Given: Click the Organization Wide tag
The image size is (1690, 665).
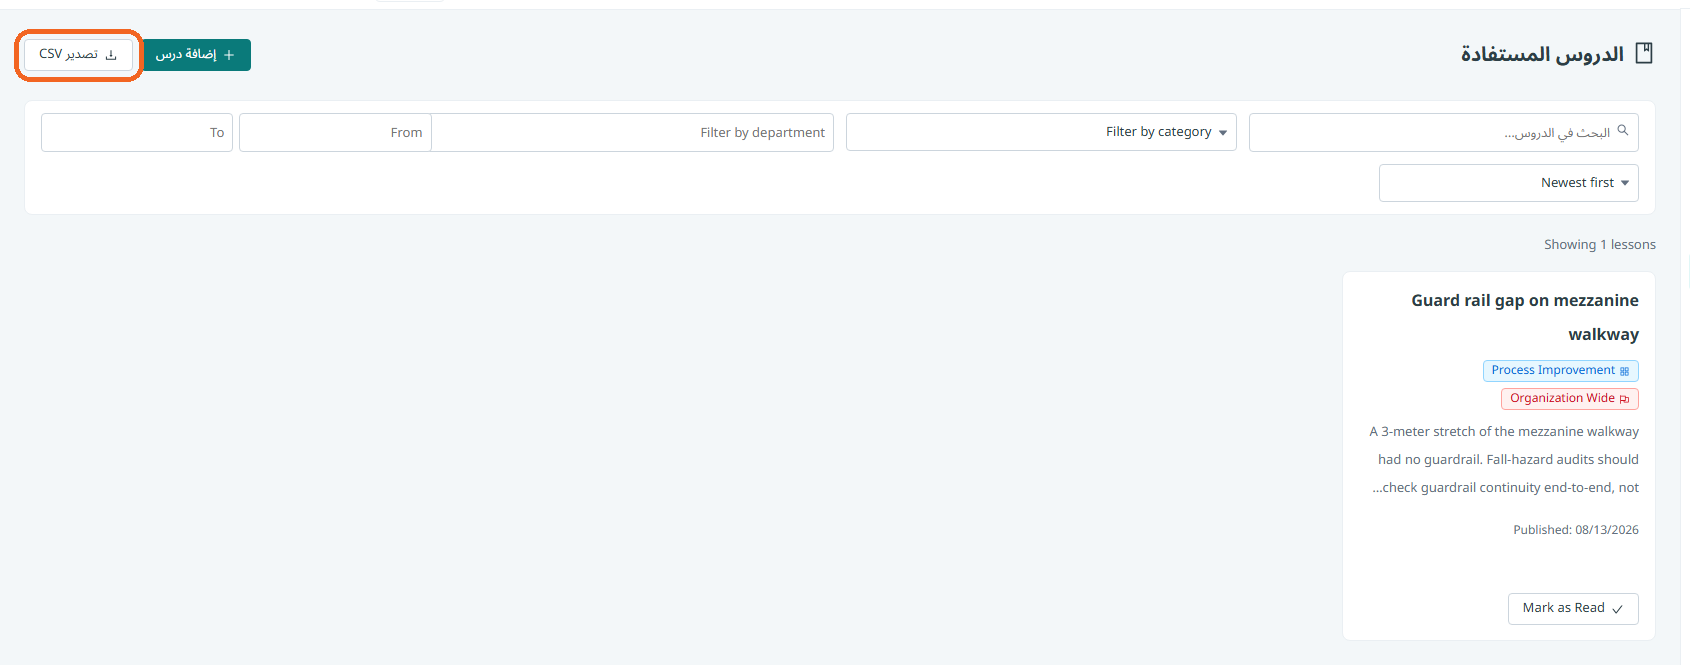Looking at the screenshot, I should (x=1570, y=399).
